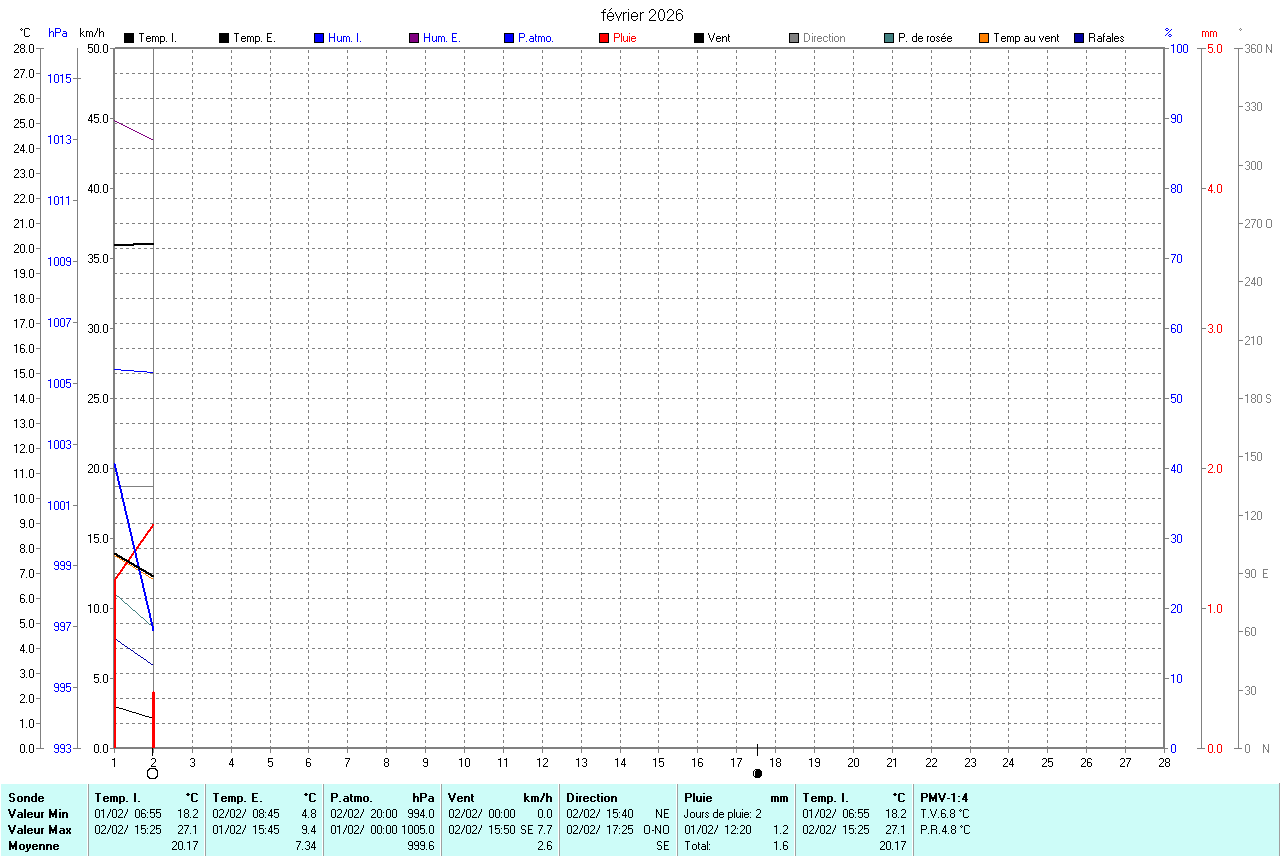
Task: Click the teal P. de rosée legend square
Action: click(x=889, y=38)
